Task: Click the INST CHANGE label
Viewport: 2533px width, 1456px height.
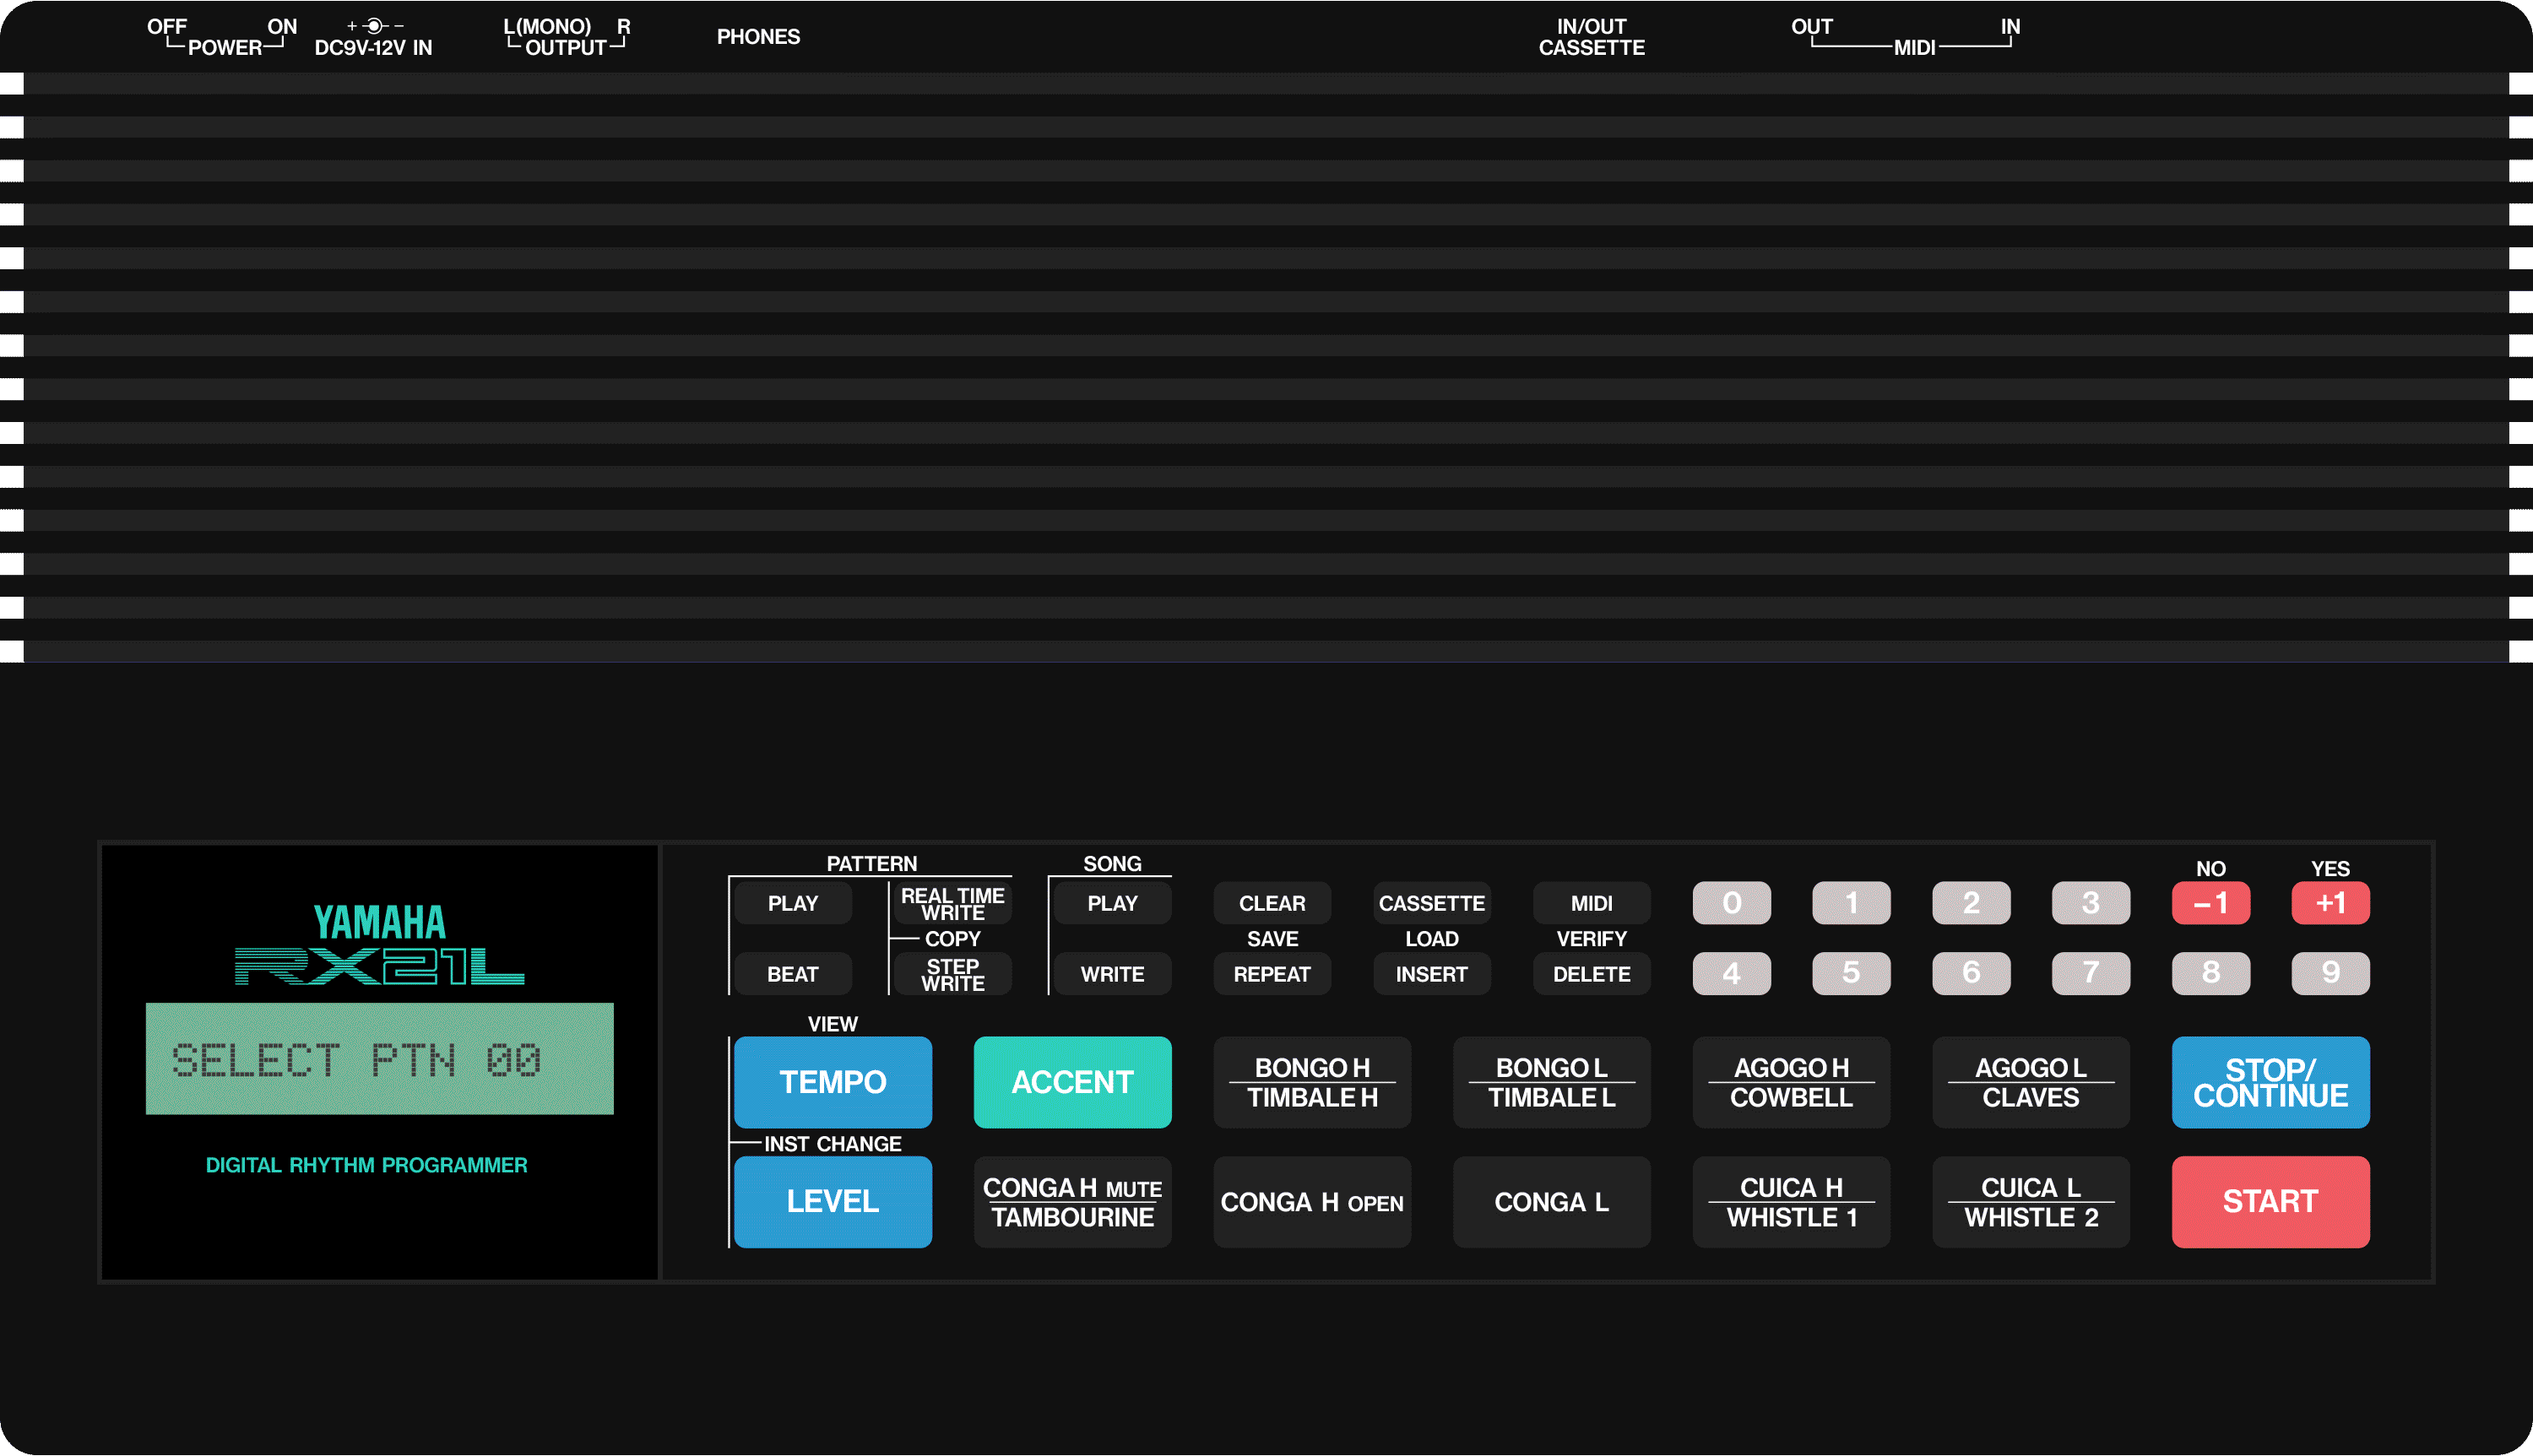Action: point(833,1144)
